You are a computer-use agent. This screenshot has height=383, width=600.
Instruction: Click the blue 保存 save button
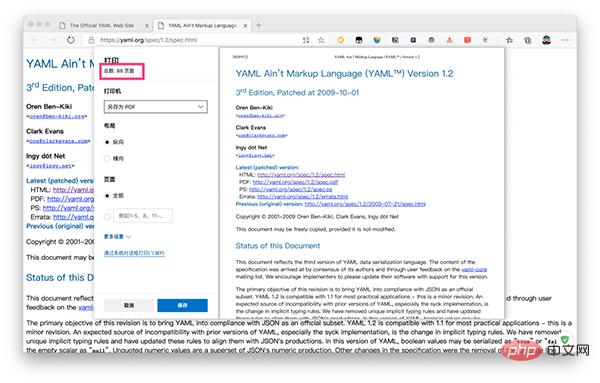(183, 305)
